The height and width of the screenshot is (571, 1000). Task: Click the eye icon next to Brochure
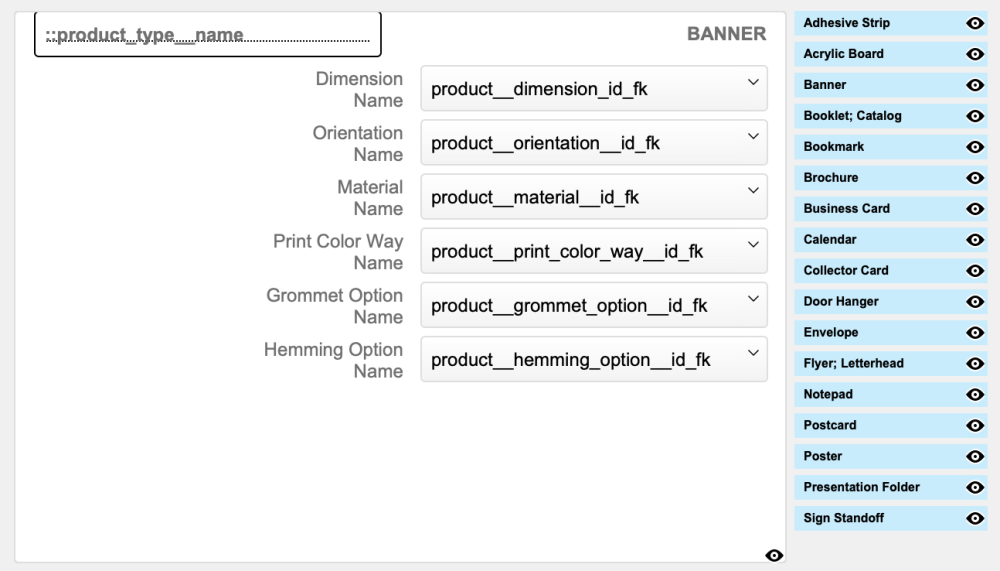tap(975, 178)
